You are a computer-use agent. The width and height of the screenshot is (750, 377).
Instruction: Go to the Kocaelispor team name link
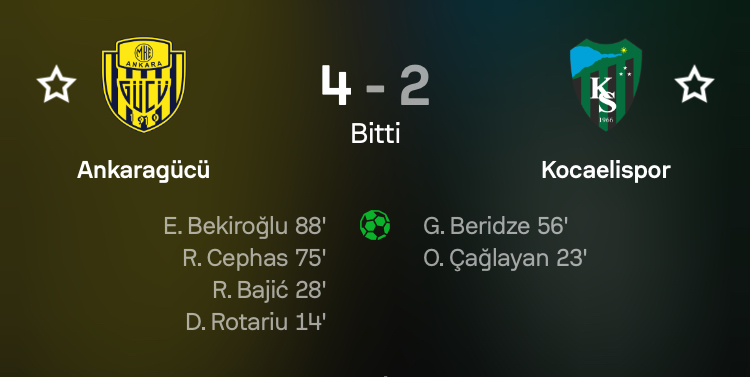tap(606, 170)
